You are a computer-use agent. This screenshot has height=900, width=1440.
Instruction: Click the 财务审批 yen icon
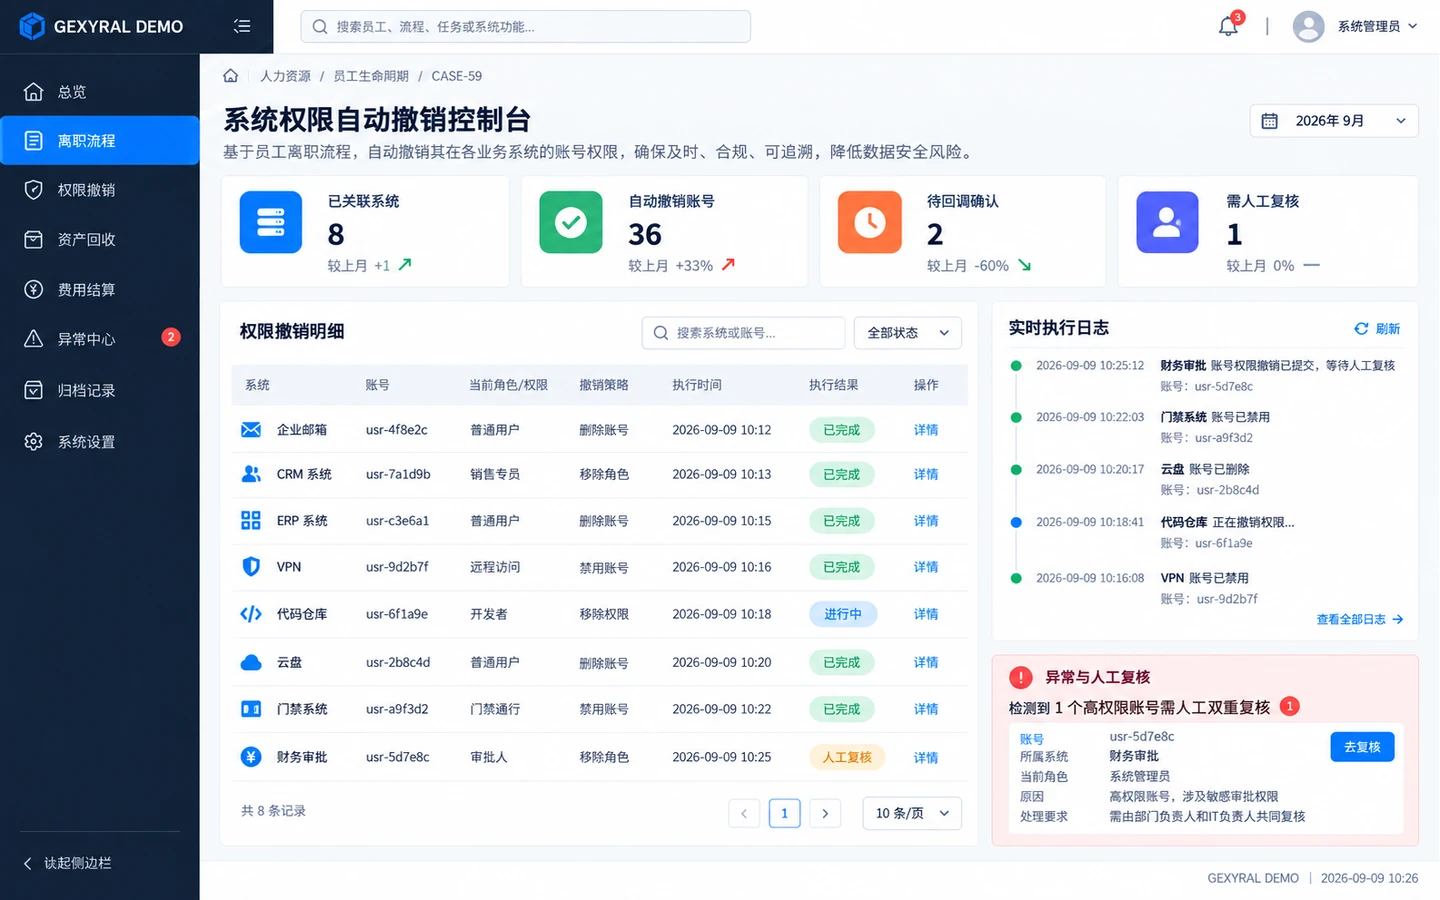[251, 757]
